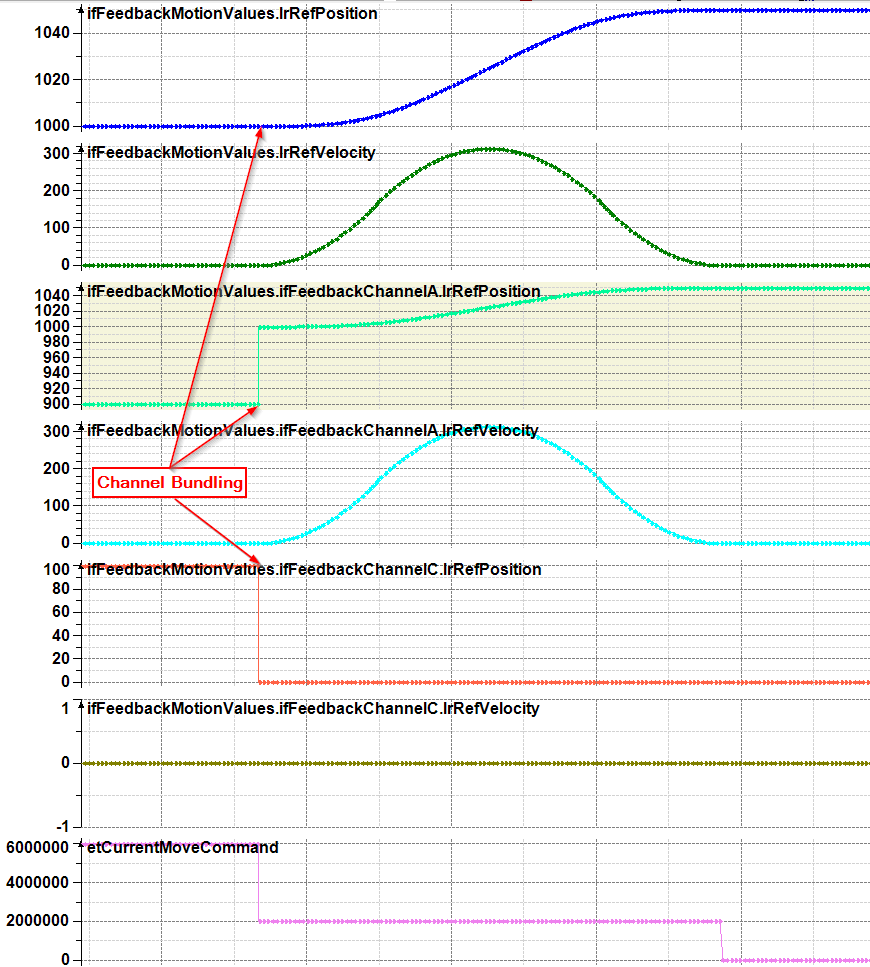Click the 4000000 y-axis label
The width and height of the screenshot is (870, 967).
37,884
